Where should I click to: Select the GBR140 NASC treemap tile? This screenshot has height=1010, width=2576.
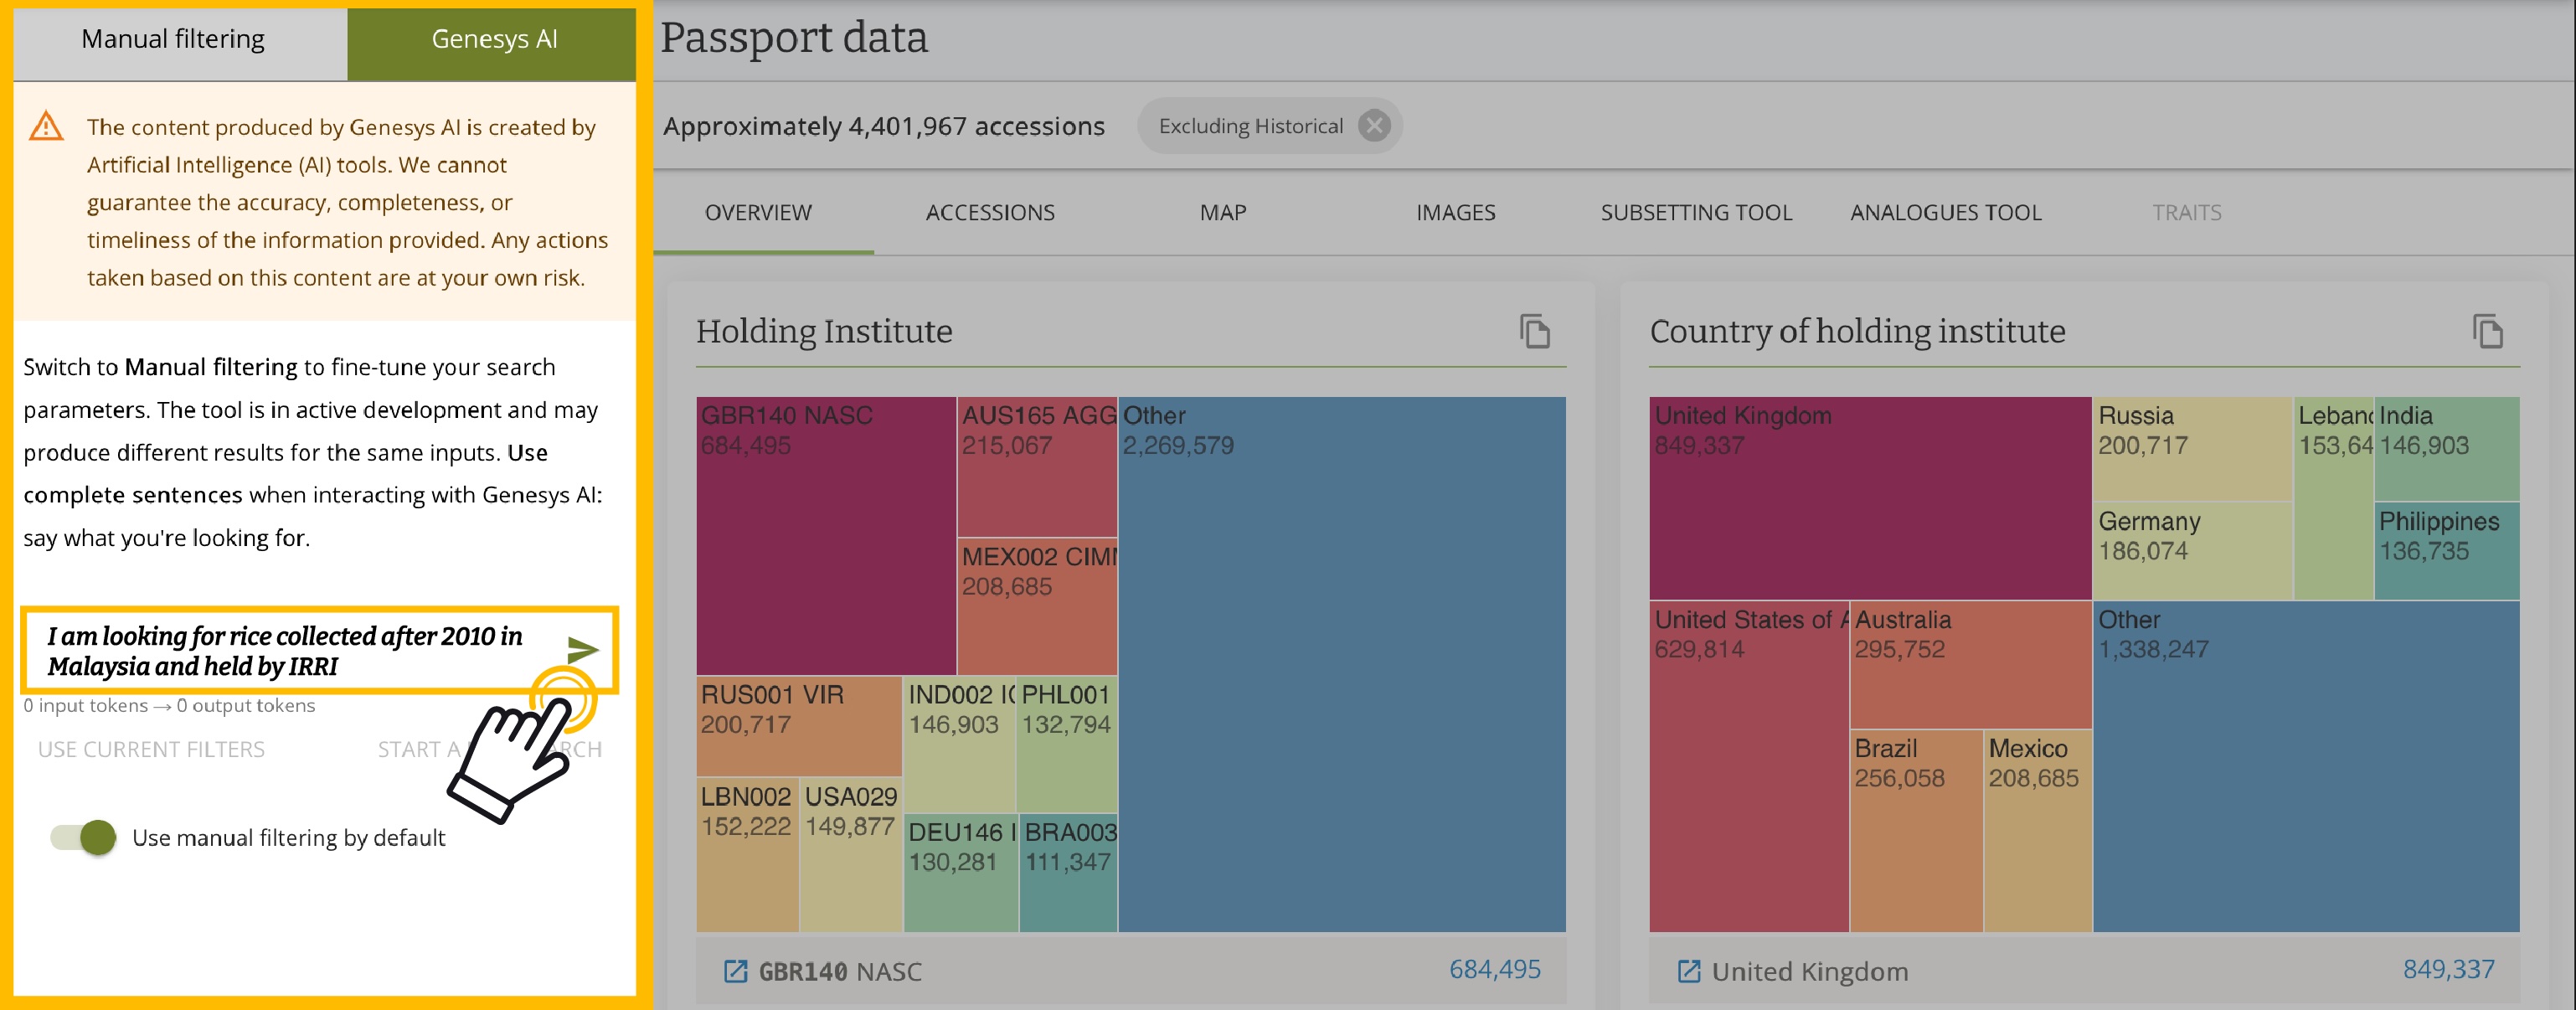tap(826, 536)
